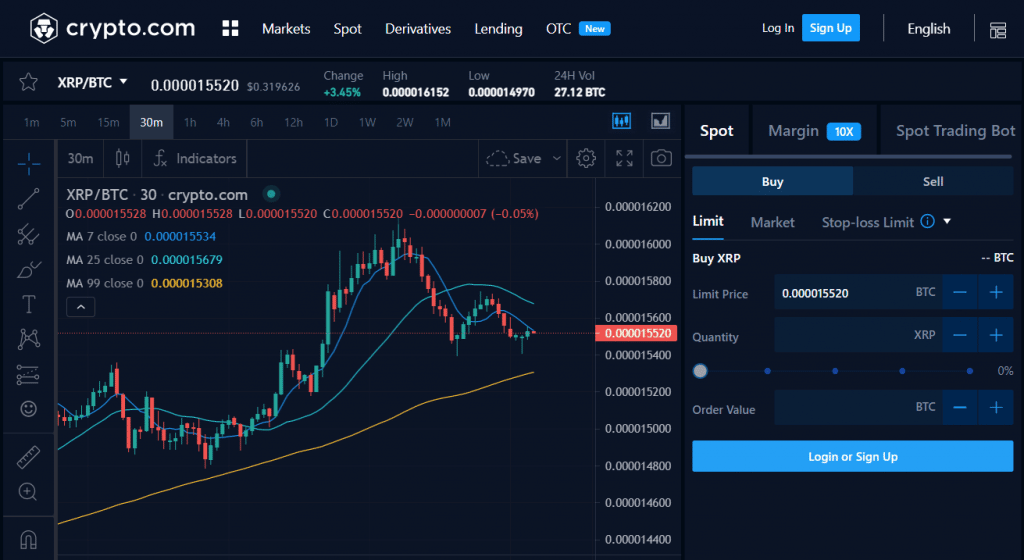The image size is (1024, 560).
Task: Decrease the Limit Price with minus
Action: (960, 292)
